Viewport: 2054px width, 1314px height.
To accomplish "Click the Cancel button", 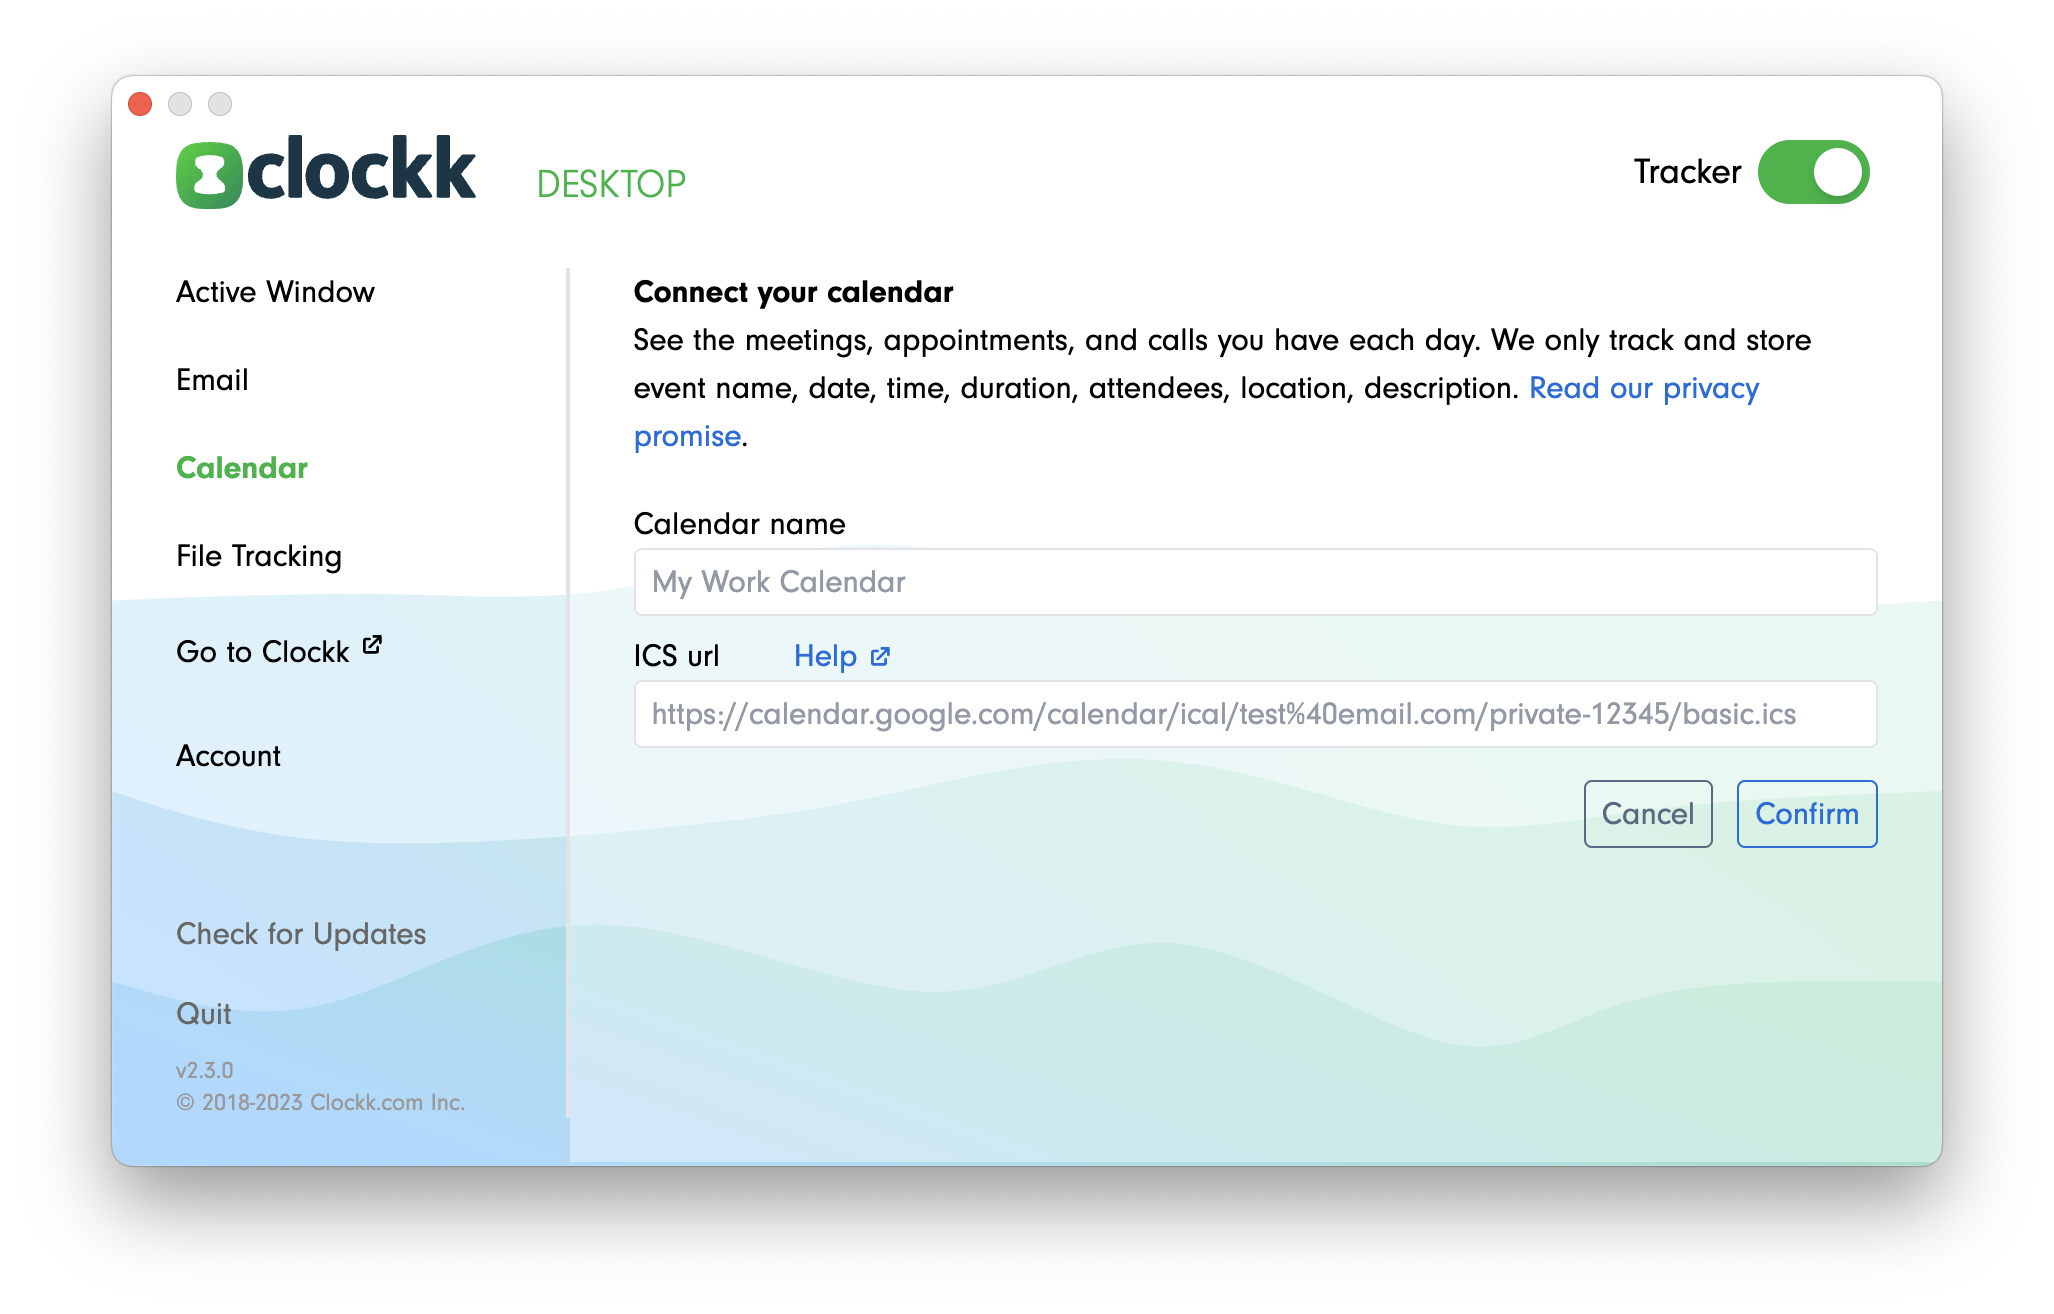I will tap(1647, 813).
